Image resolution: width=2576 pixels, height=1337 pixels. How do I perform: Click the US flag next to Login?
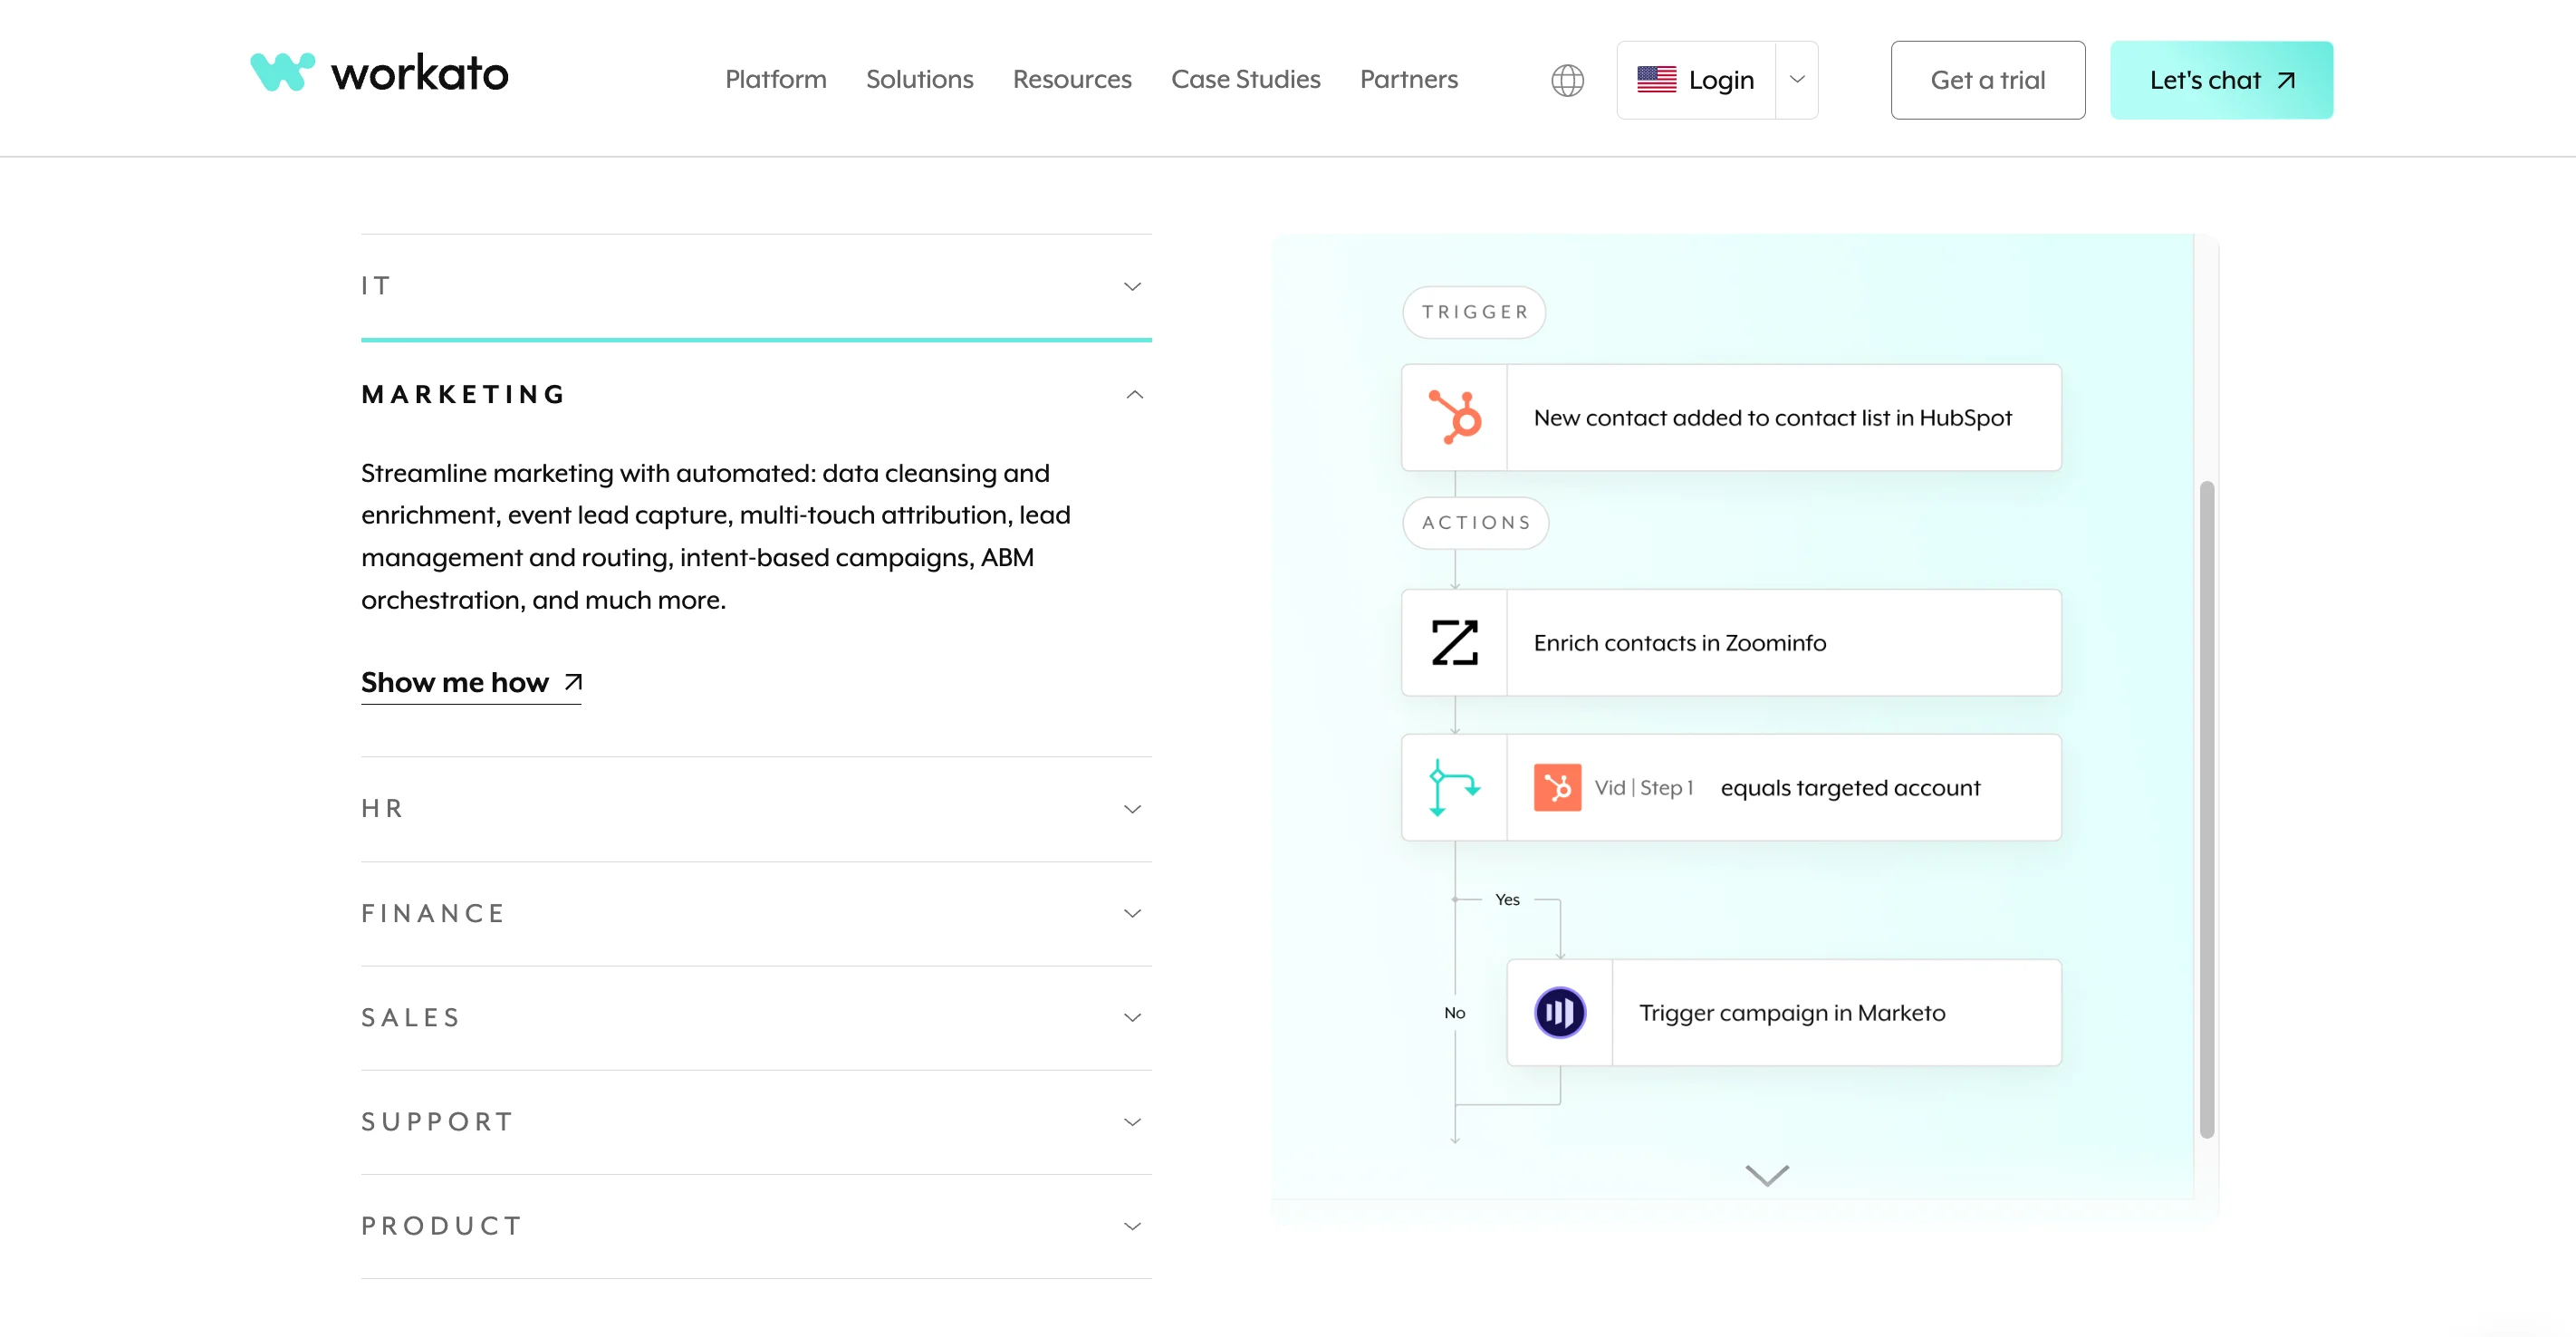1657,79
